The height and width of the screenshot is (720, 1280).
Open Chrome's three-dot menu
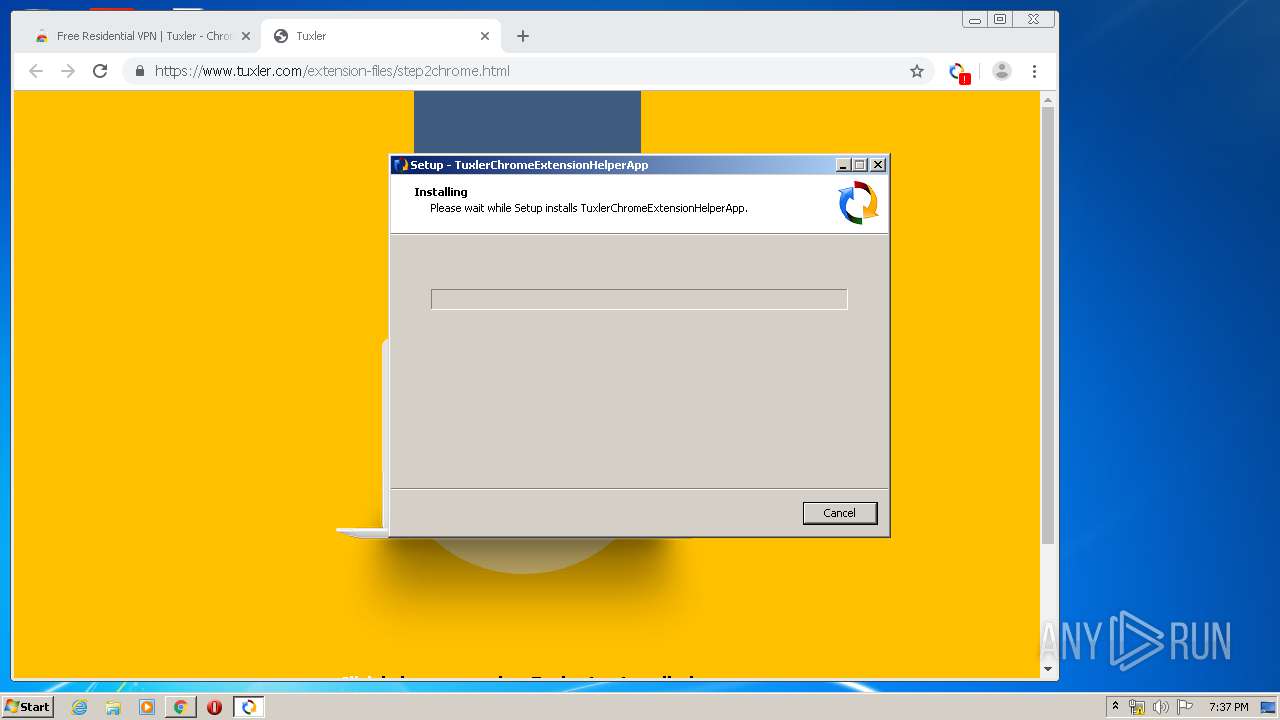1034,71
